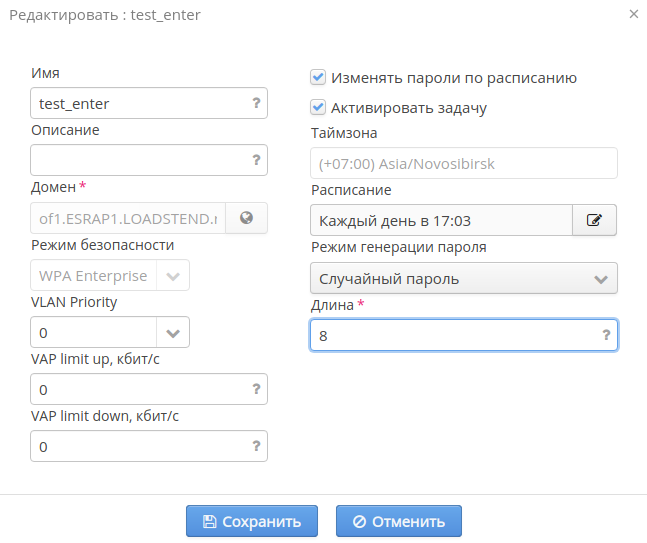Click into the empty Описание field

pos(138,159)
